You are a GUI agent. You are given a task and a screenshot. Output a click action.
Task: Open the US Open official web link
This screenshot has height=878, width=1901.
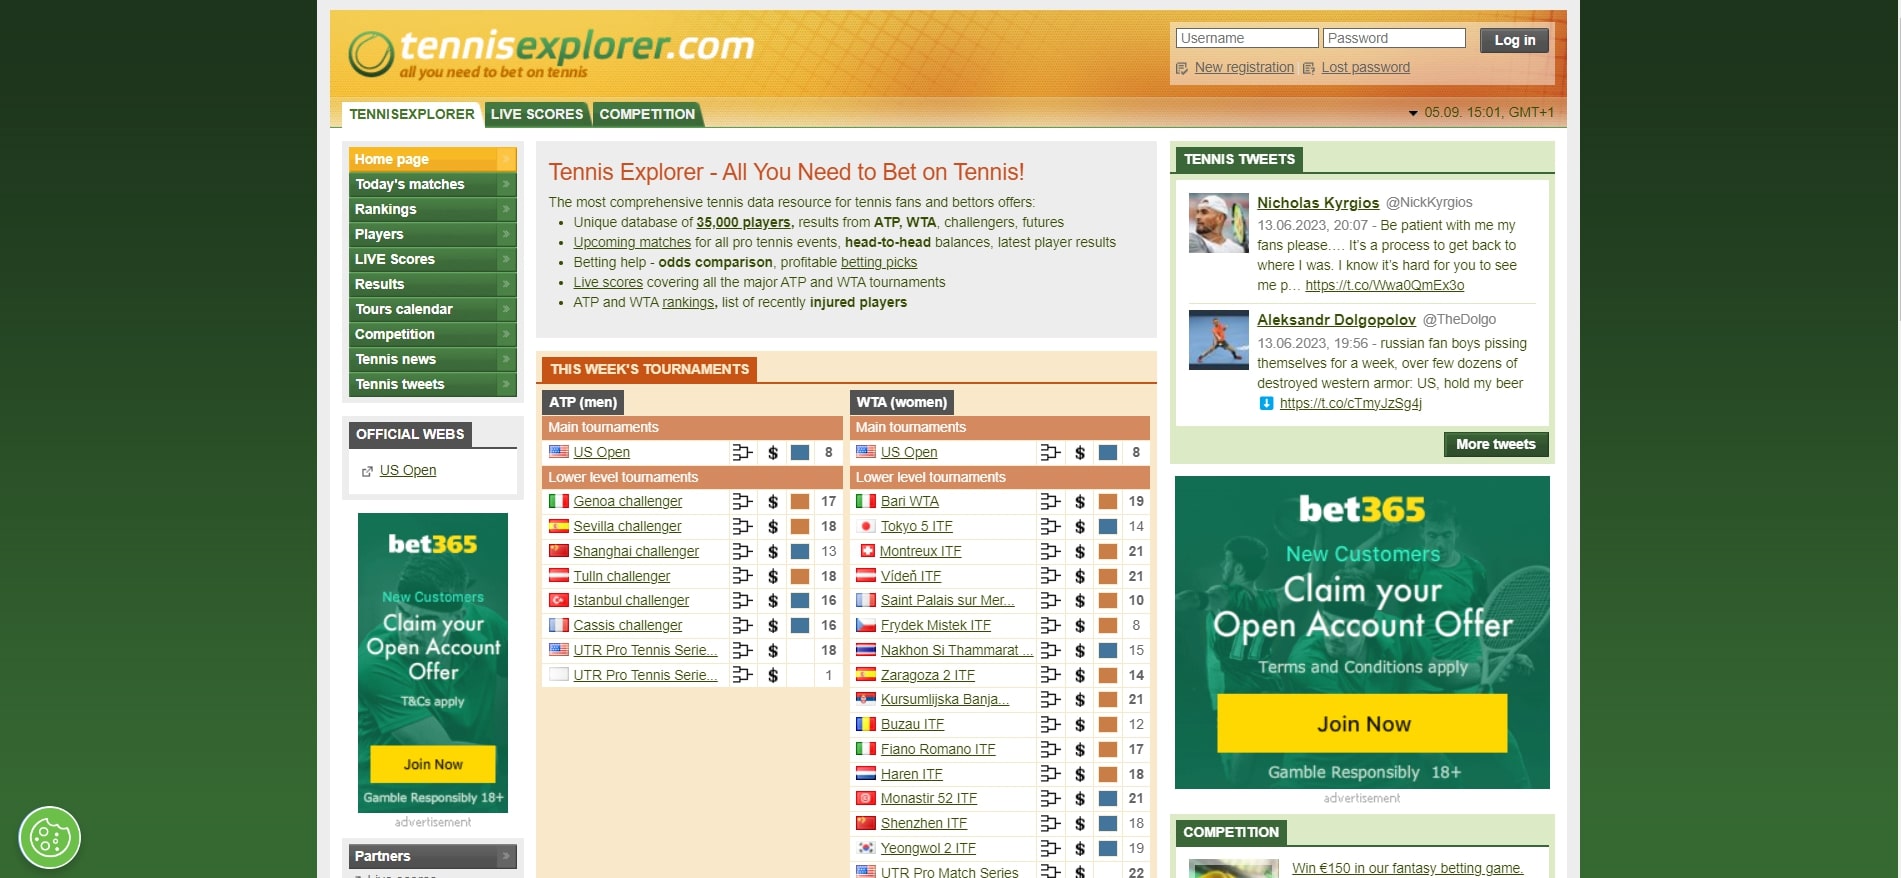click(x=408, y=470)
